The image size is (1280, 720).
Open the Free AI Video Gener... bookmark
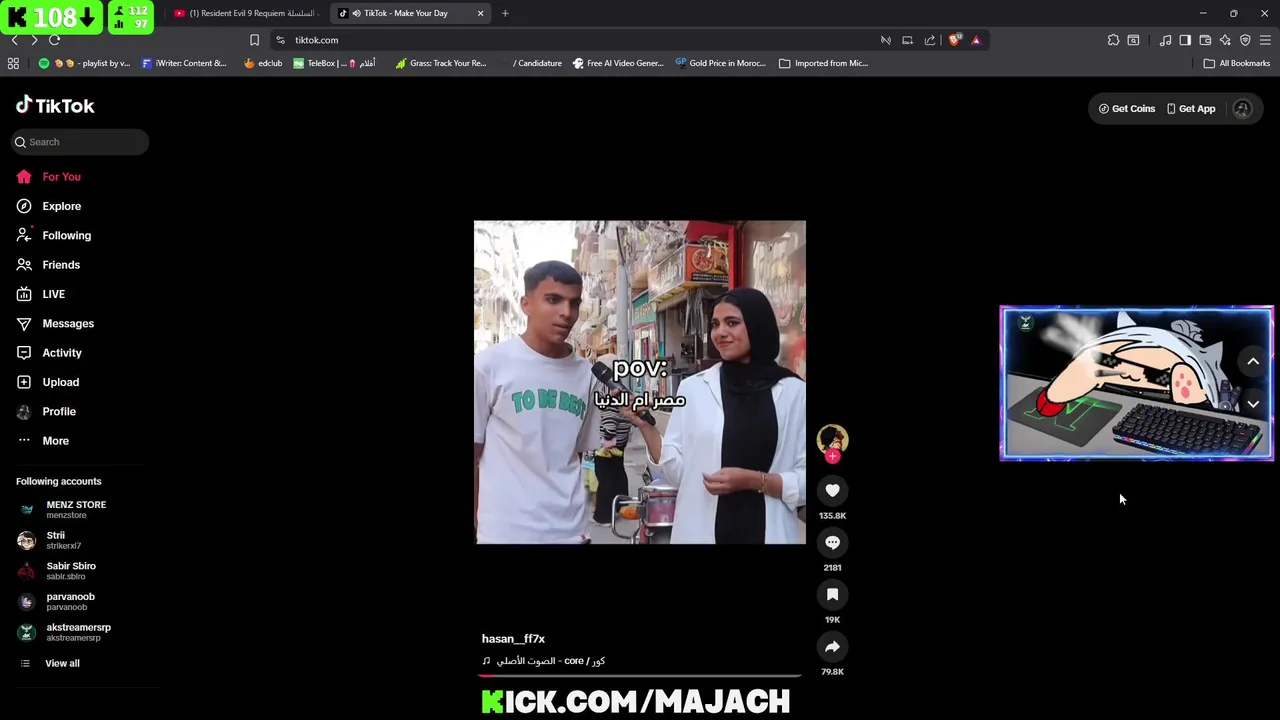point(617,63)
